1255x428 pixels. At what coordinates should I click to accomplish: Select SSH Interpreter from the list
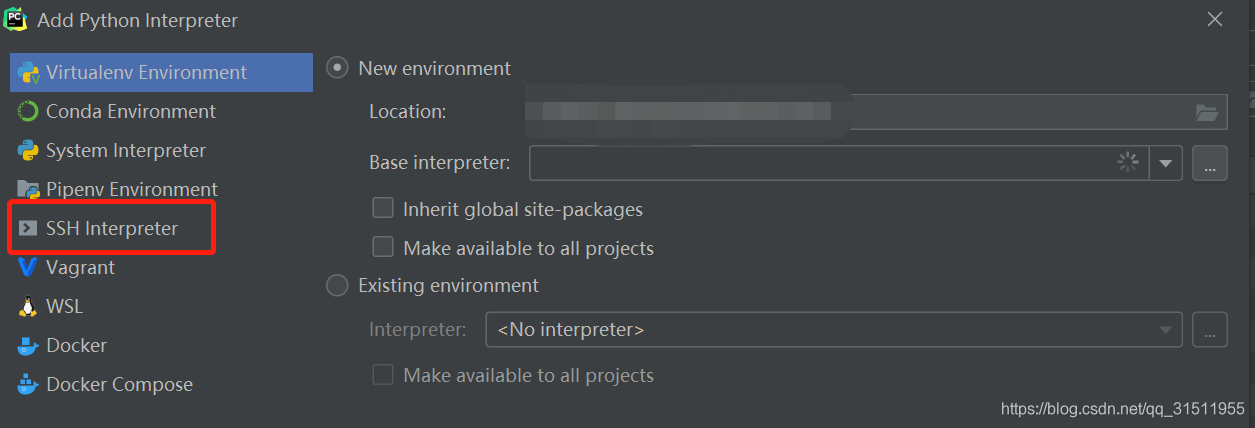click(112, 229)
